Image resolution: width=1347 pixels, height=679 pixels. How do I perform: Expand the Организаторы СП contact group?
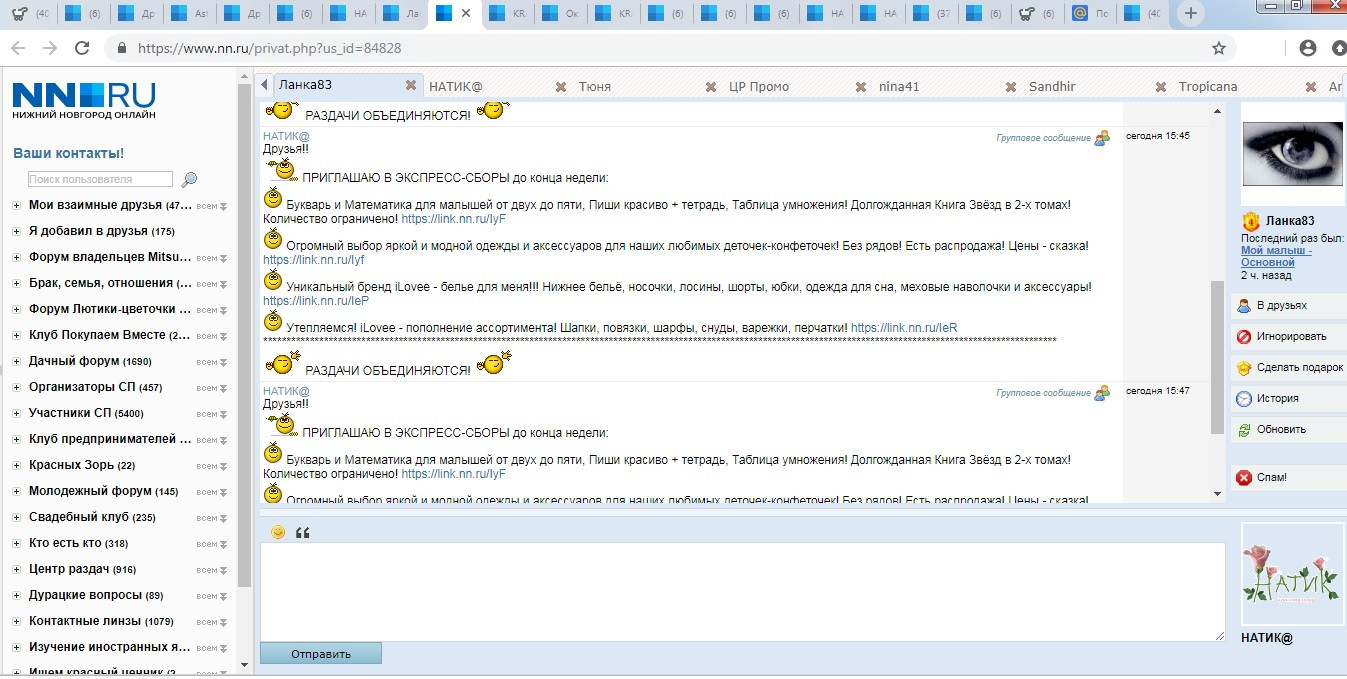click(16, 388)
